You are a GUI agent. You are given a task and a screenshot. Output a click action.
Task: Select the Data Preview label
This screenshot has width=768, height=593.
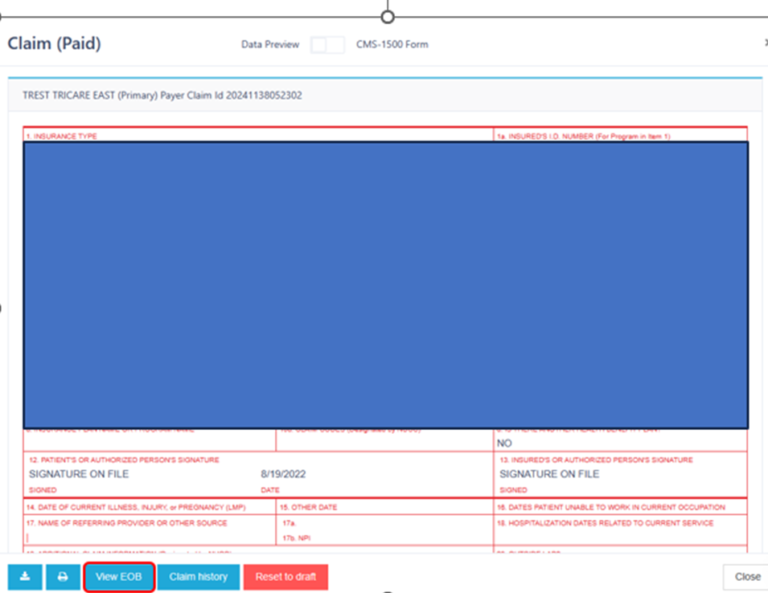coord(270,45)
